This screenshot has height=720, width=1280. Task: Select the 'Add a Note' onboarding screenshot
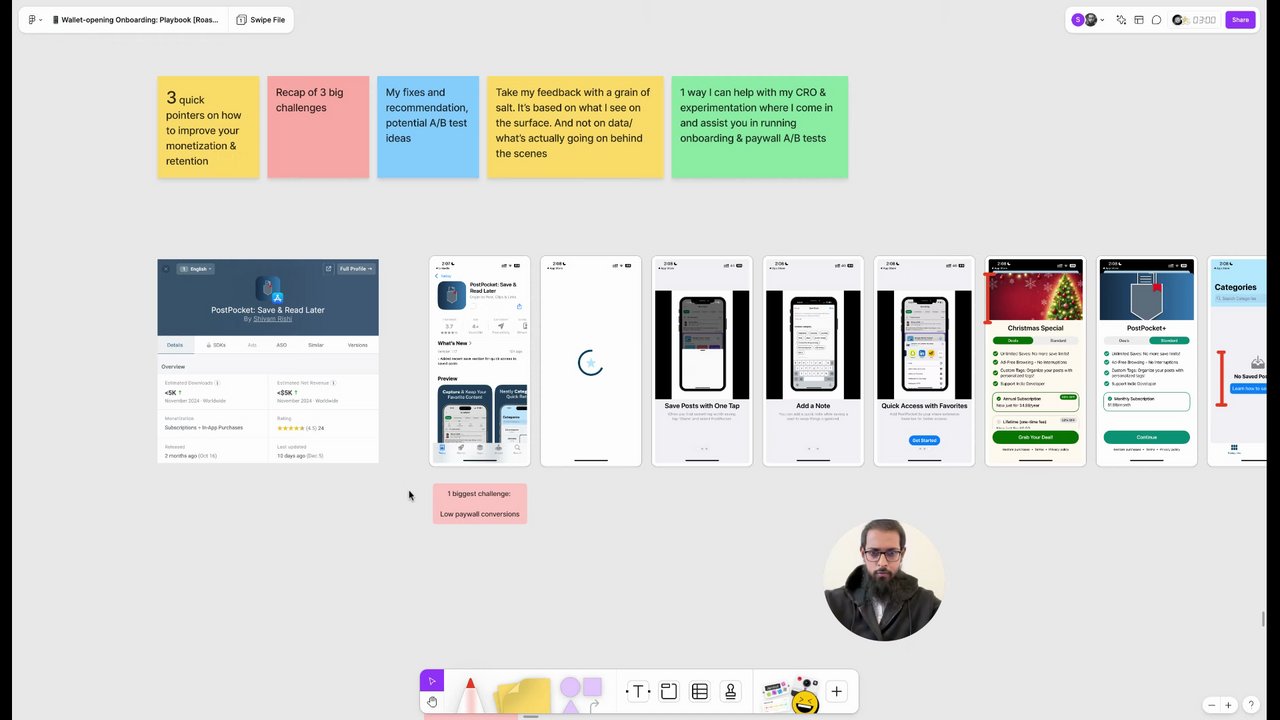[x=813, y=361]
